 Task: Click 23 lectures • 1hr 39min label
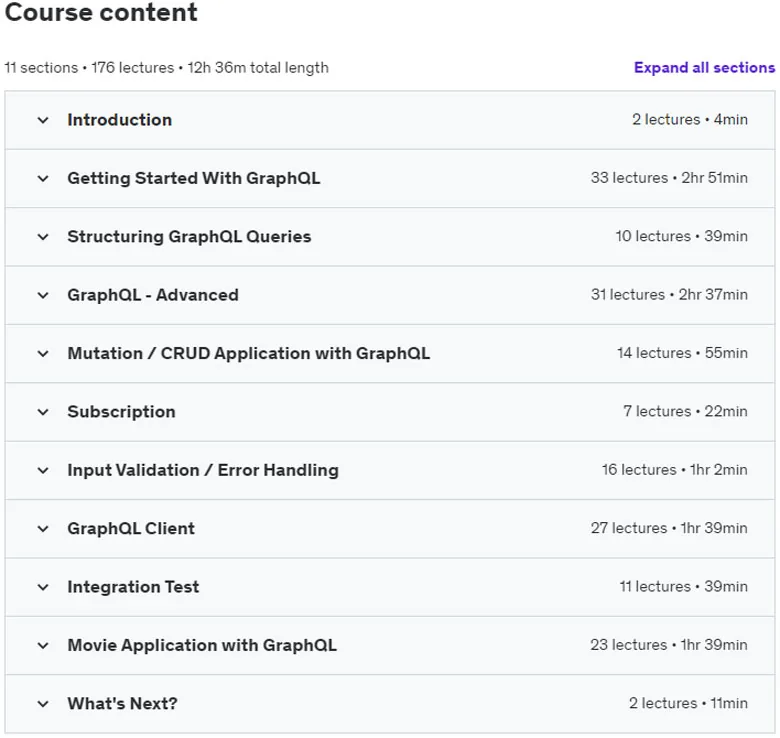click(x=669, y=645)
